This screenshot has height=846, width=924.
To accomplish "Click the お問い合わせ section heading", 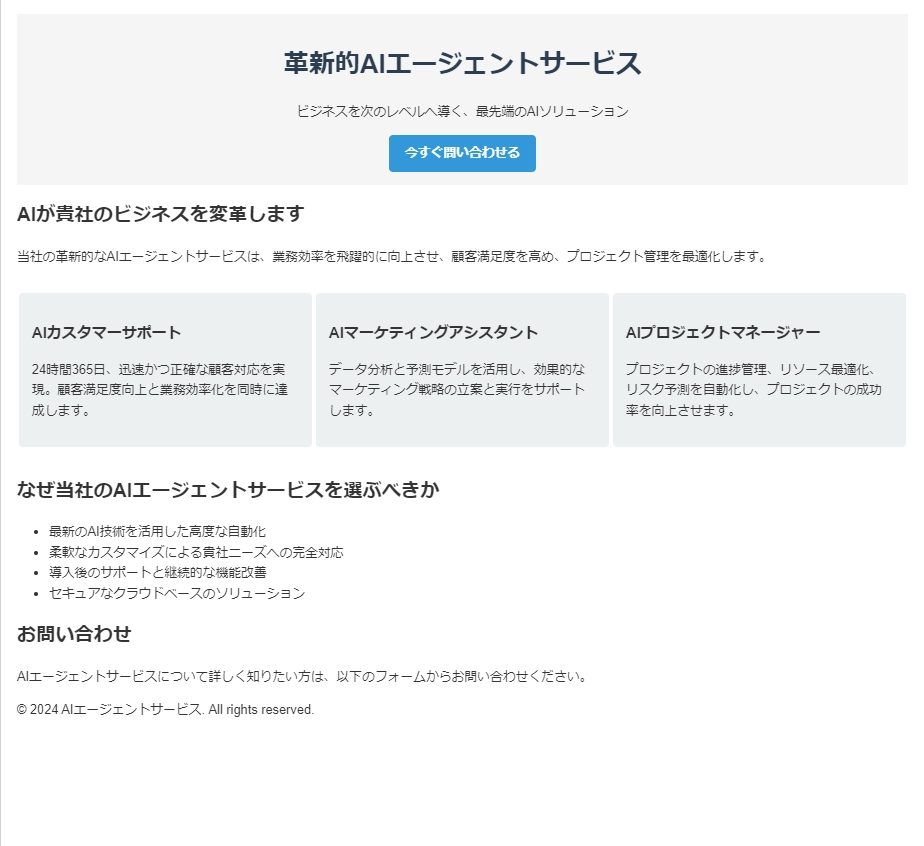I will [74, 633].
